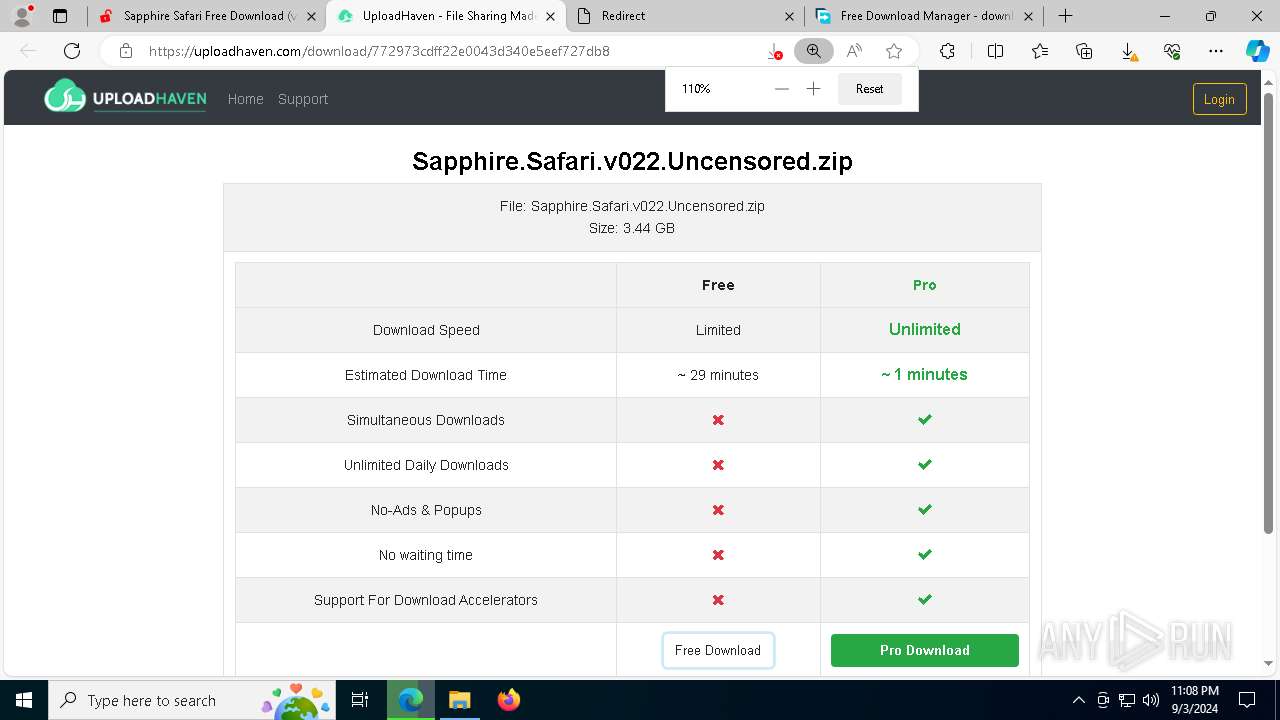Open the Support nav link
Viewport: 1280px width, 720px height.
click(303, 99)
